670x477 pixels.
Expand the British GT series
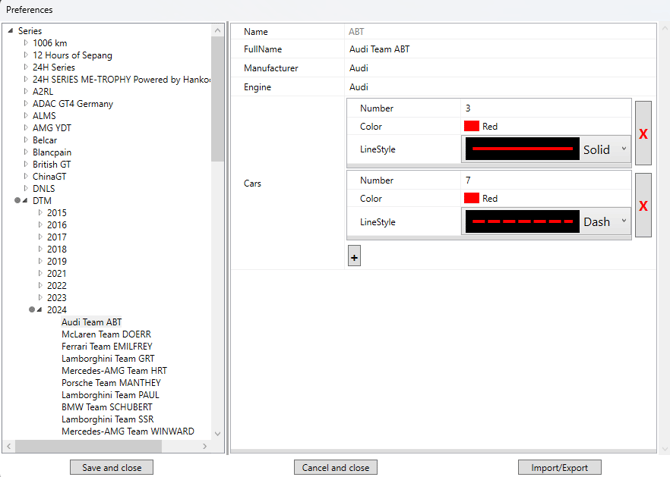point(26,164)
